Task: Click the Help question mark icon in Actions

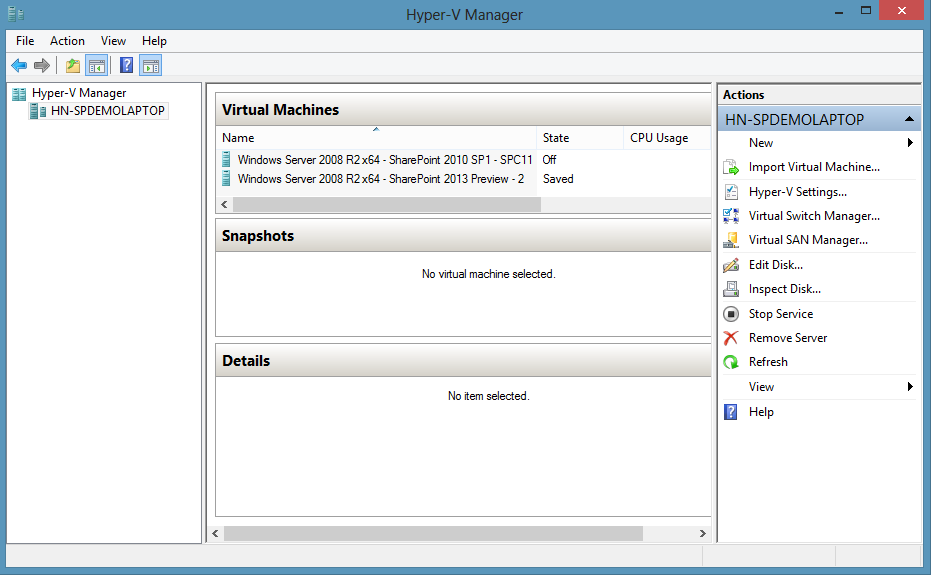Action: point(731,412)
